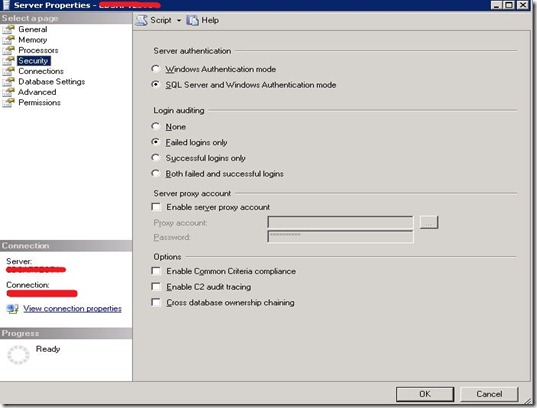Click the connection properties icon
Screen dimensions: 537x408
click(13, 309)
